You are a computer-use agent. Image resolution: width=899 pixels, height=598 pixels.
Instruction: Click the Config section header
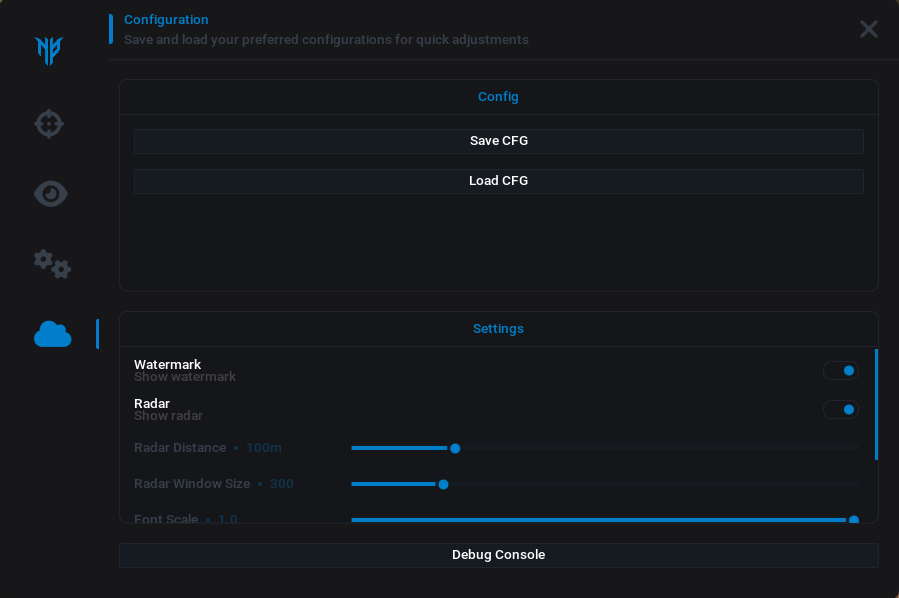click(498, 97)
